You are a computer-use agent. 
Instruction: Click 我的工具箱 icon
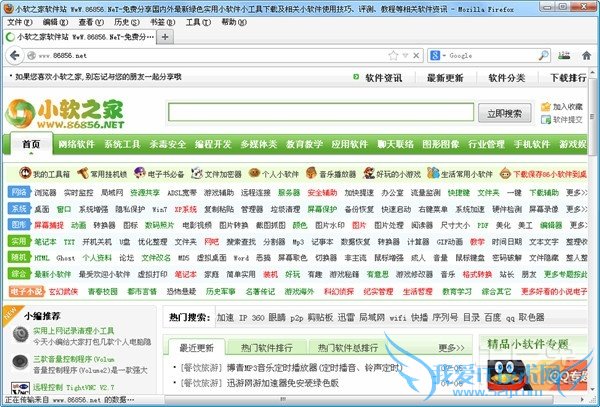click(x=25, y=173)
